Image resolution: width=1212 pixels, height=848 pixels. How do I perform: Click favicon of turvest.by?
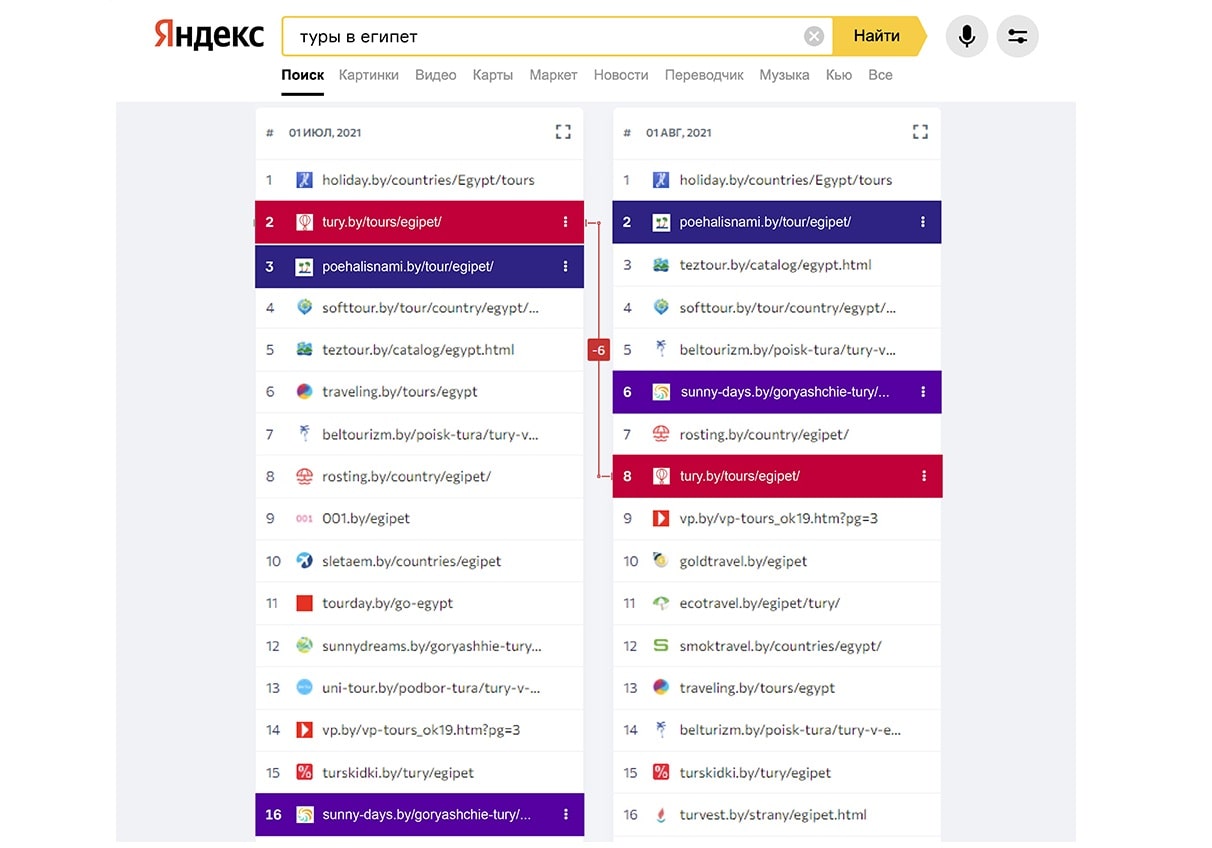[x=661, y=814]
